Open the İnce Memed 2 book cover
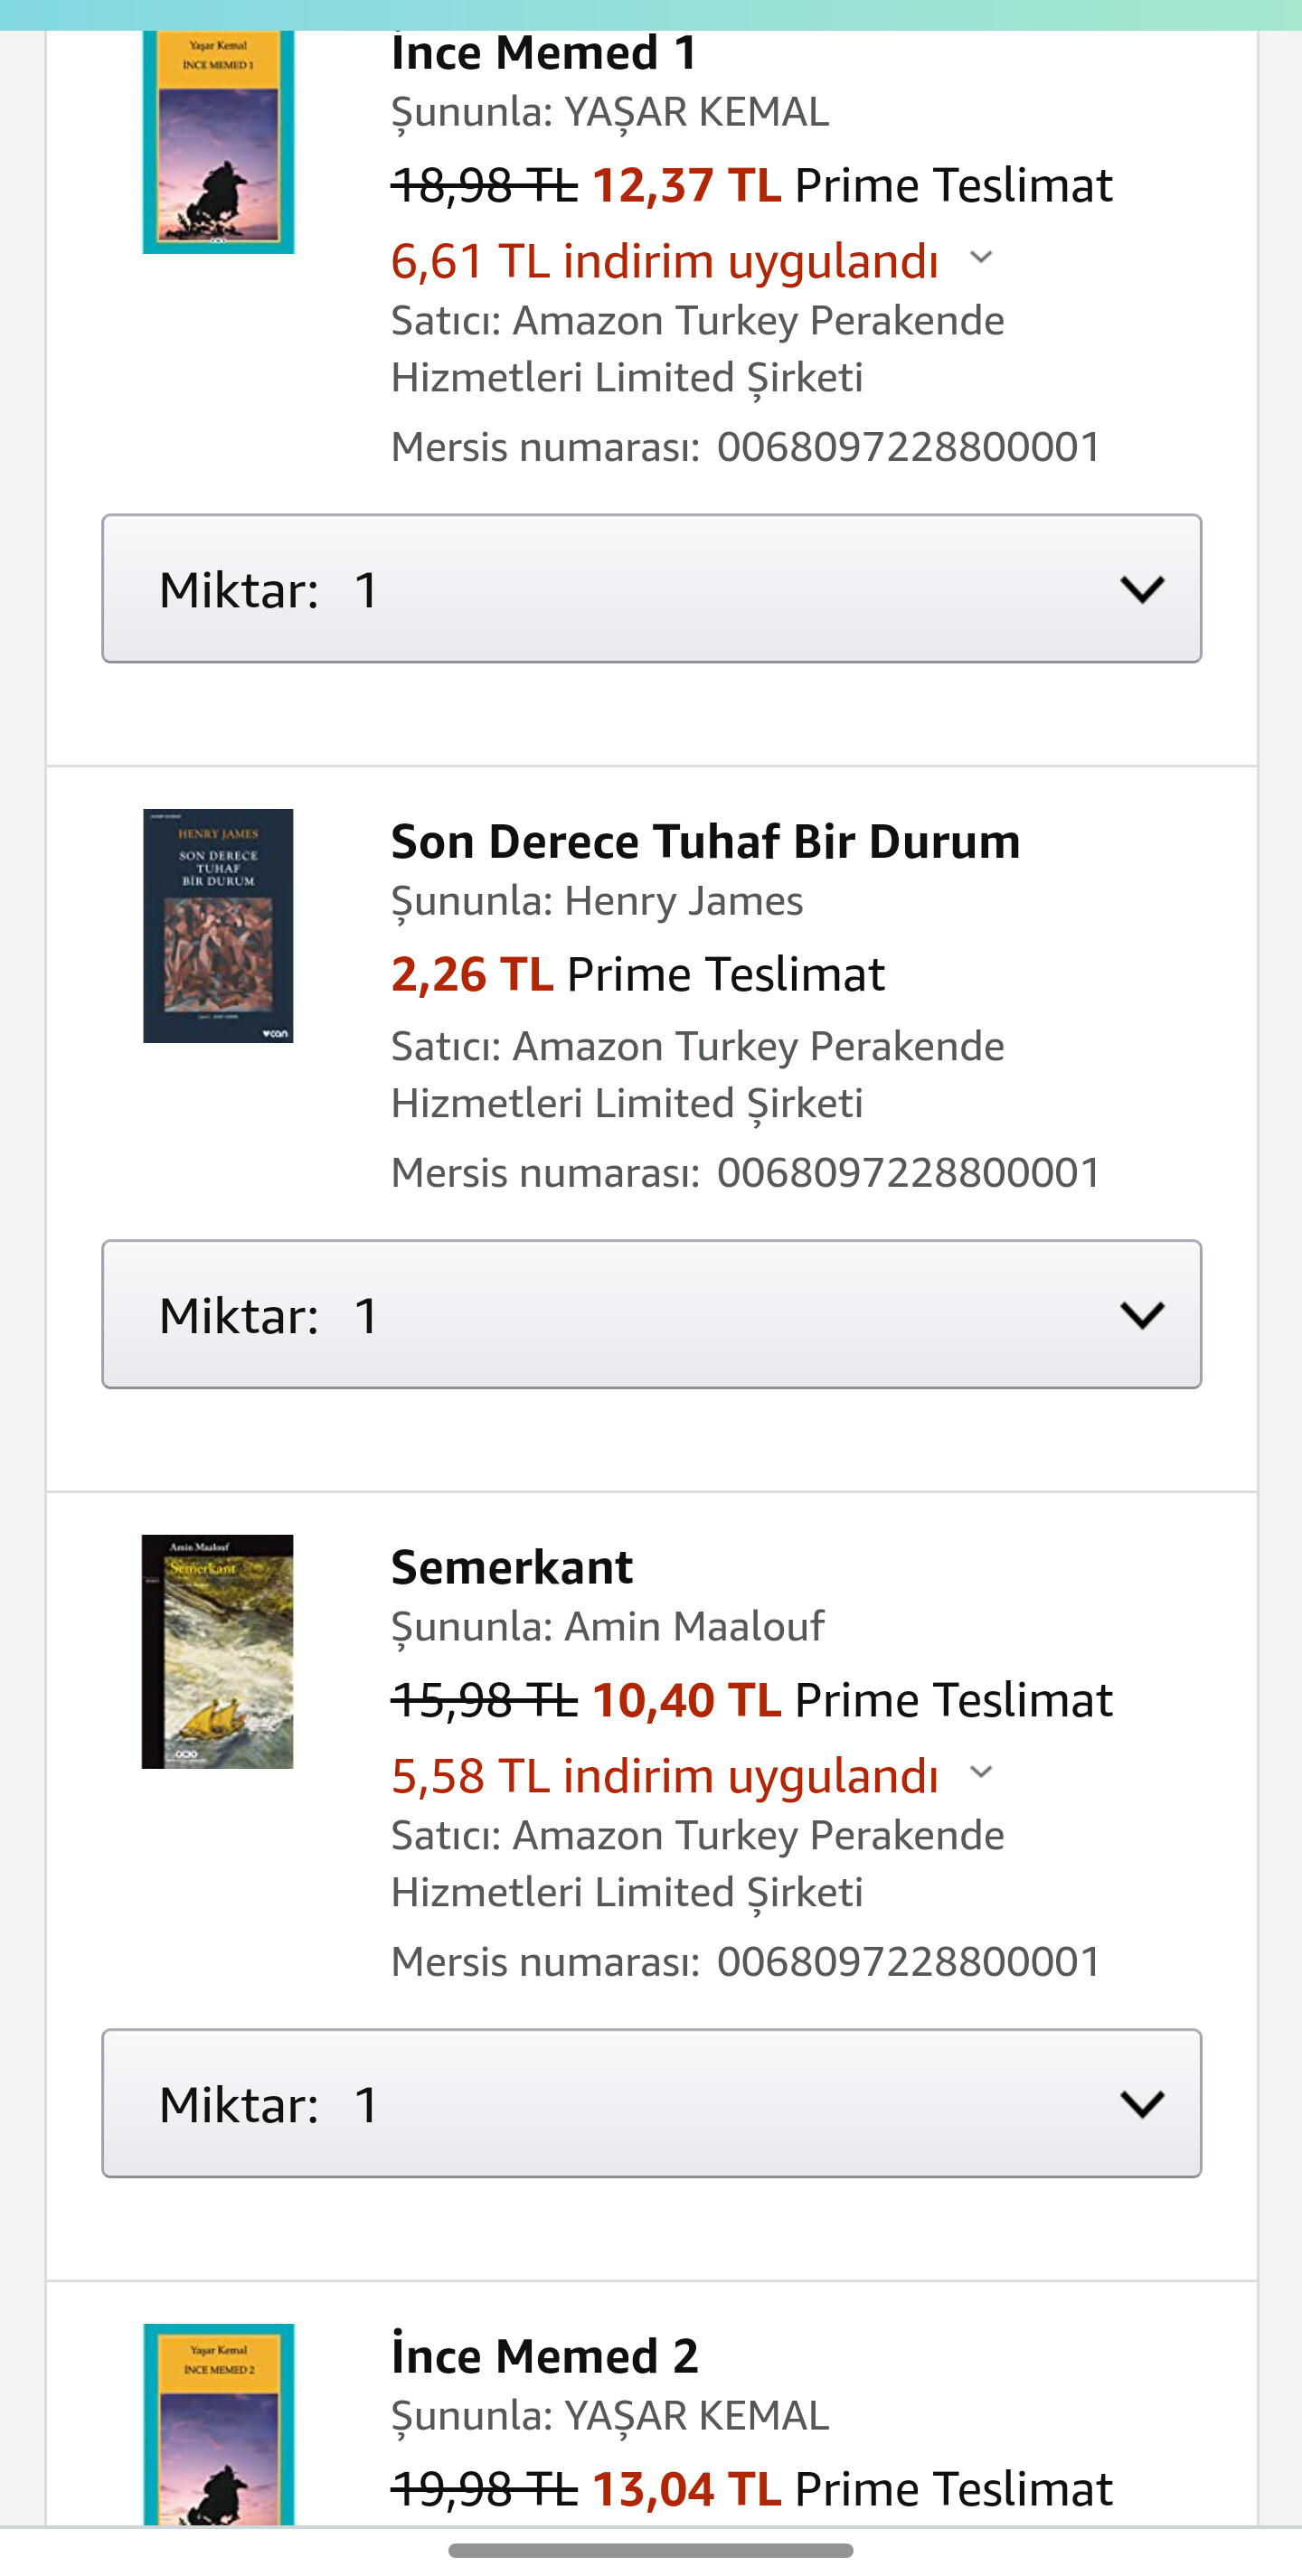This screenshot has width=1302, height=2576. pyautogui.click(x=218, y=2423)
